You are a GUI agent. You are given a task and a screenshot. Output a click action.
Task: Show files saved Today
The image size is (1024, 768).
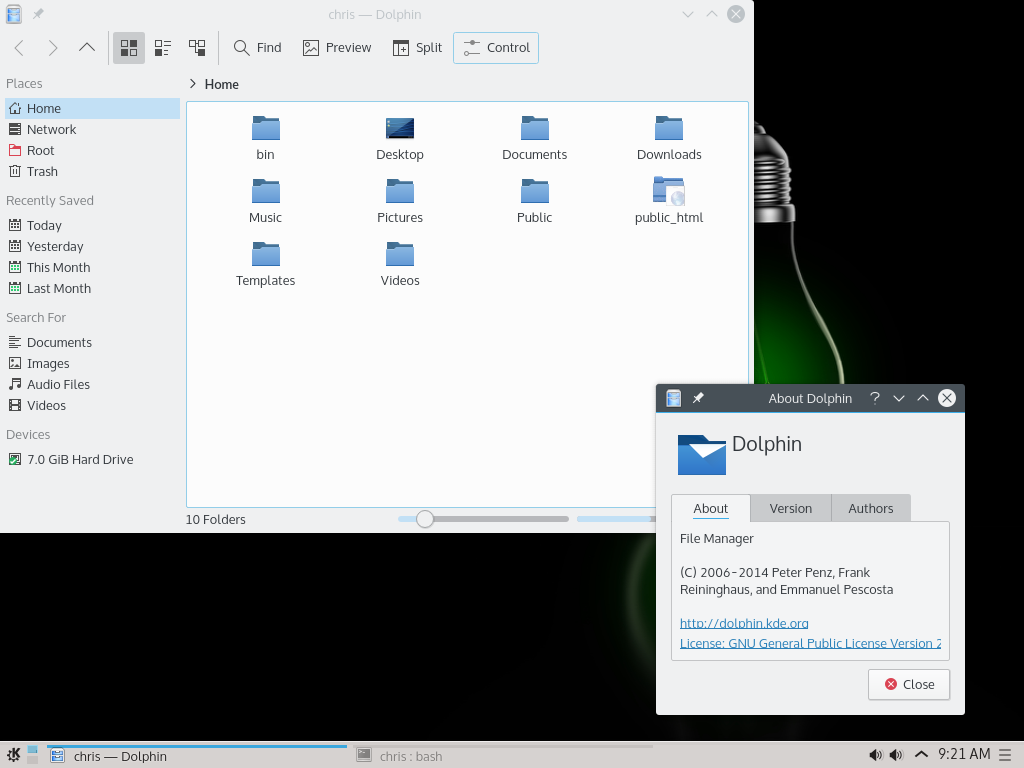[x=92, y=225]
